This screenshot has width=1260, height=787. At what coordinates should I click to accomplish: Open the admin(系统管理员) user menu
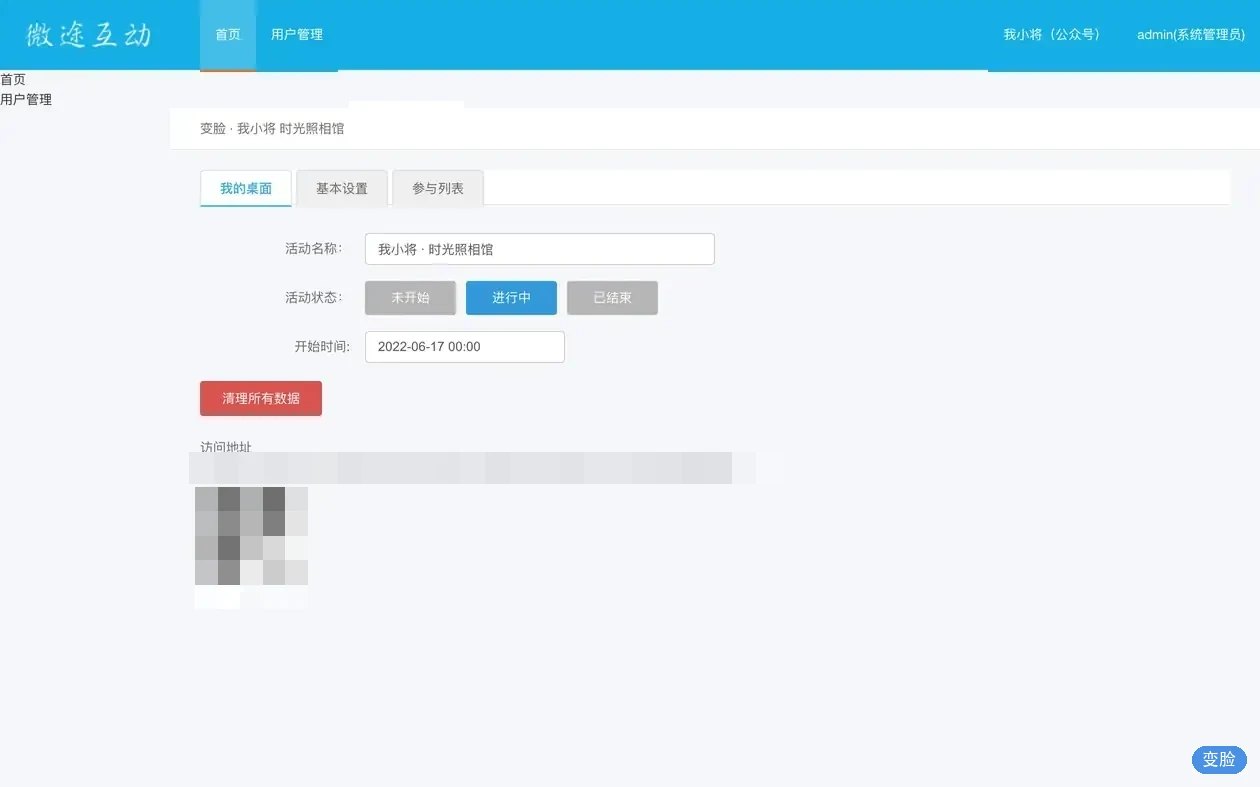pos(1191,35)
